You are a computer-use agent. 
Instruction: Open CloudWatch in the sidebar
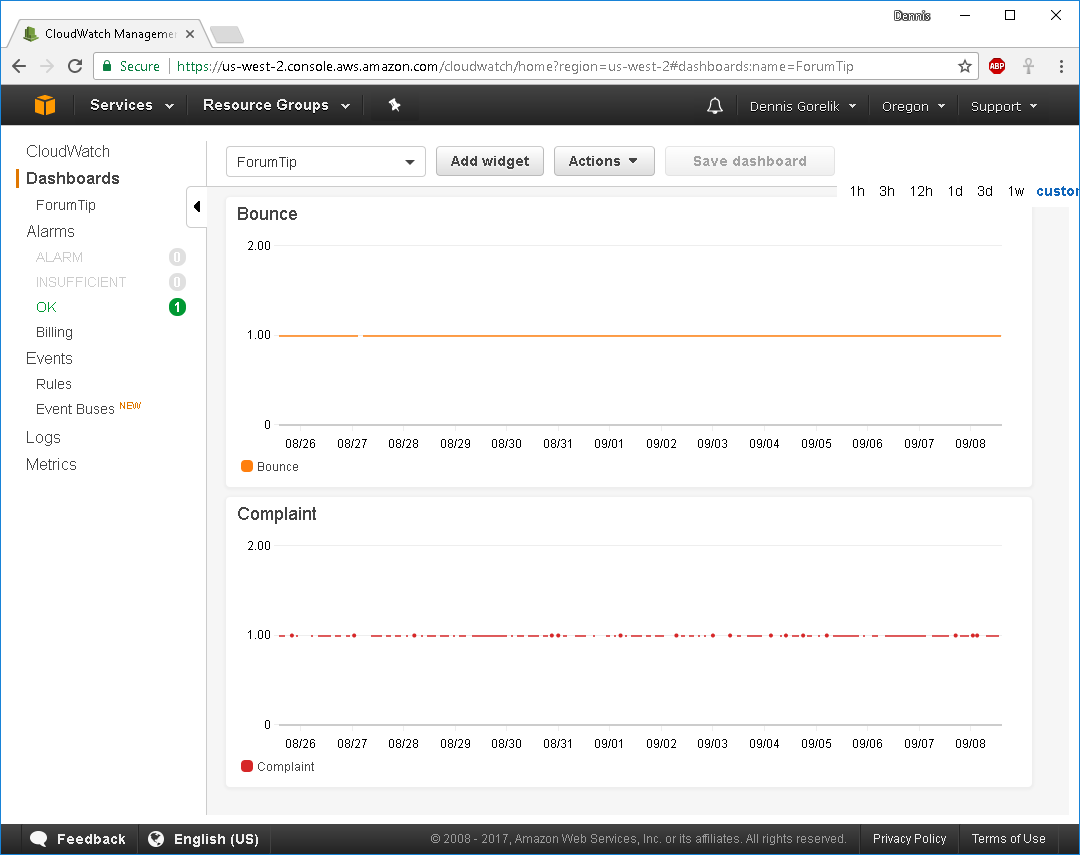[x=68, y=151]
